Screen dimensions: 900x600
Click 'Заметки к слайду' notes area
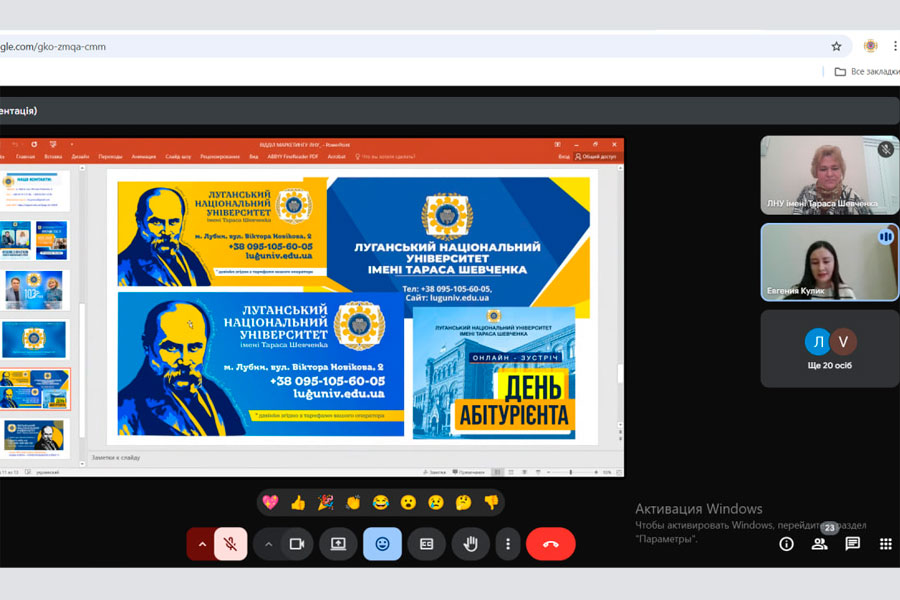(x=116, y=458)
